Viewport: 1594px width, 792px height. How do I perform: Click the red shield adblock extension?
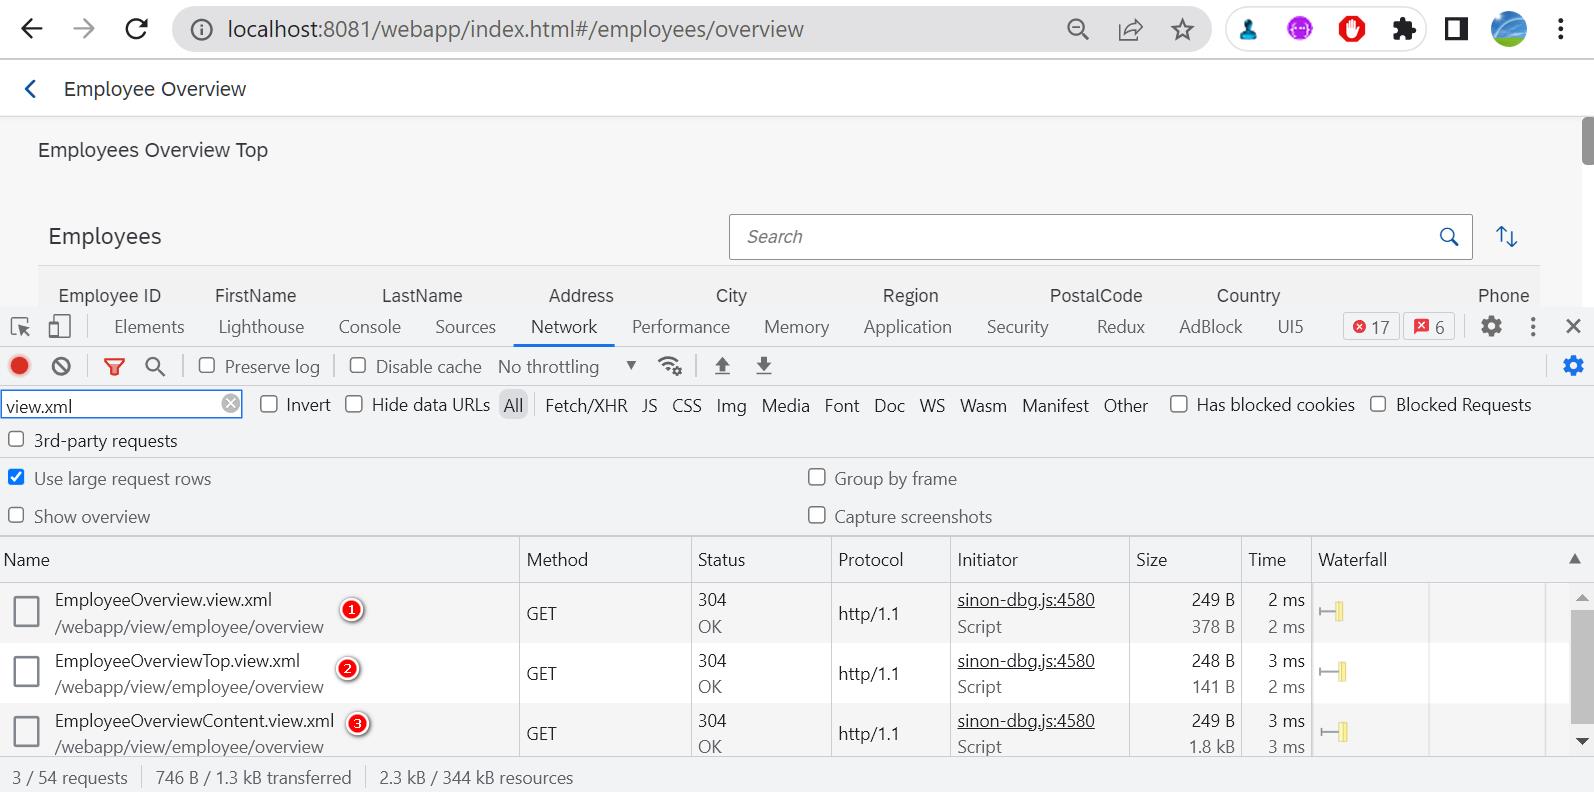[1352, 29]
